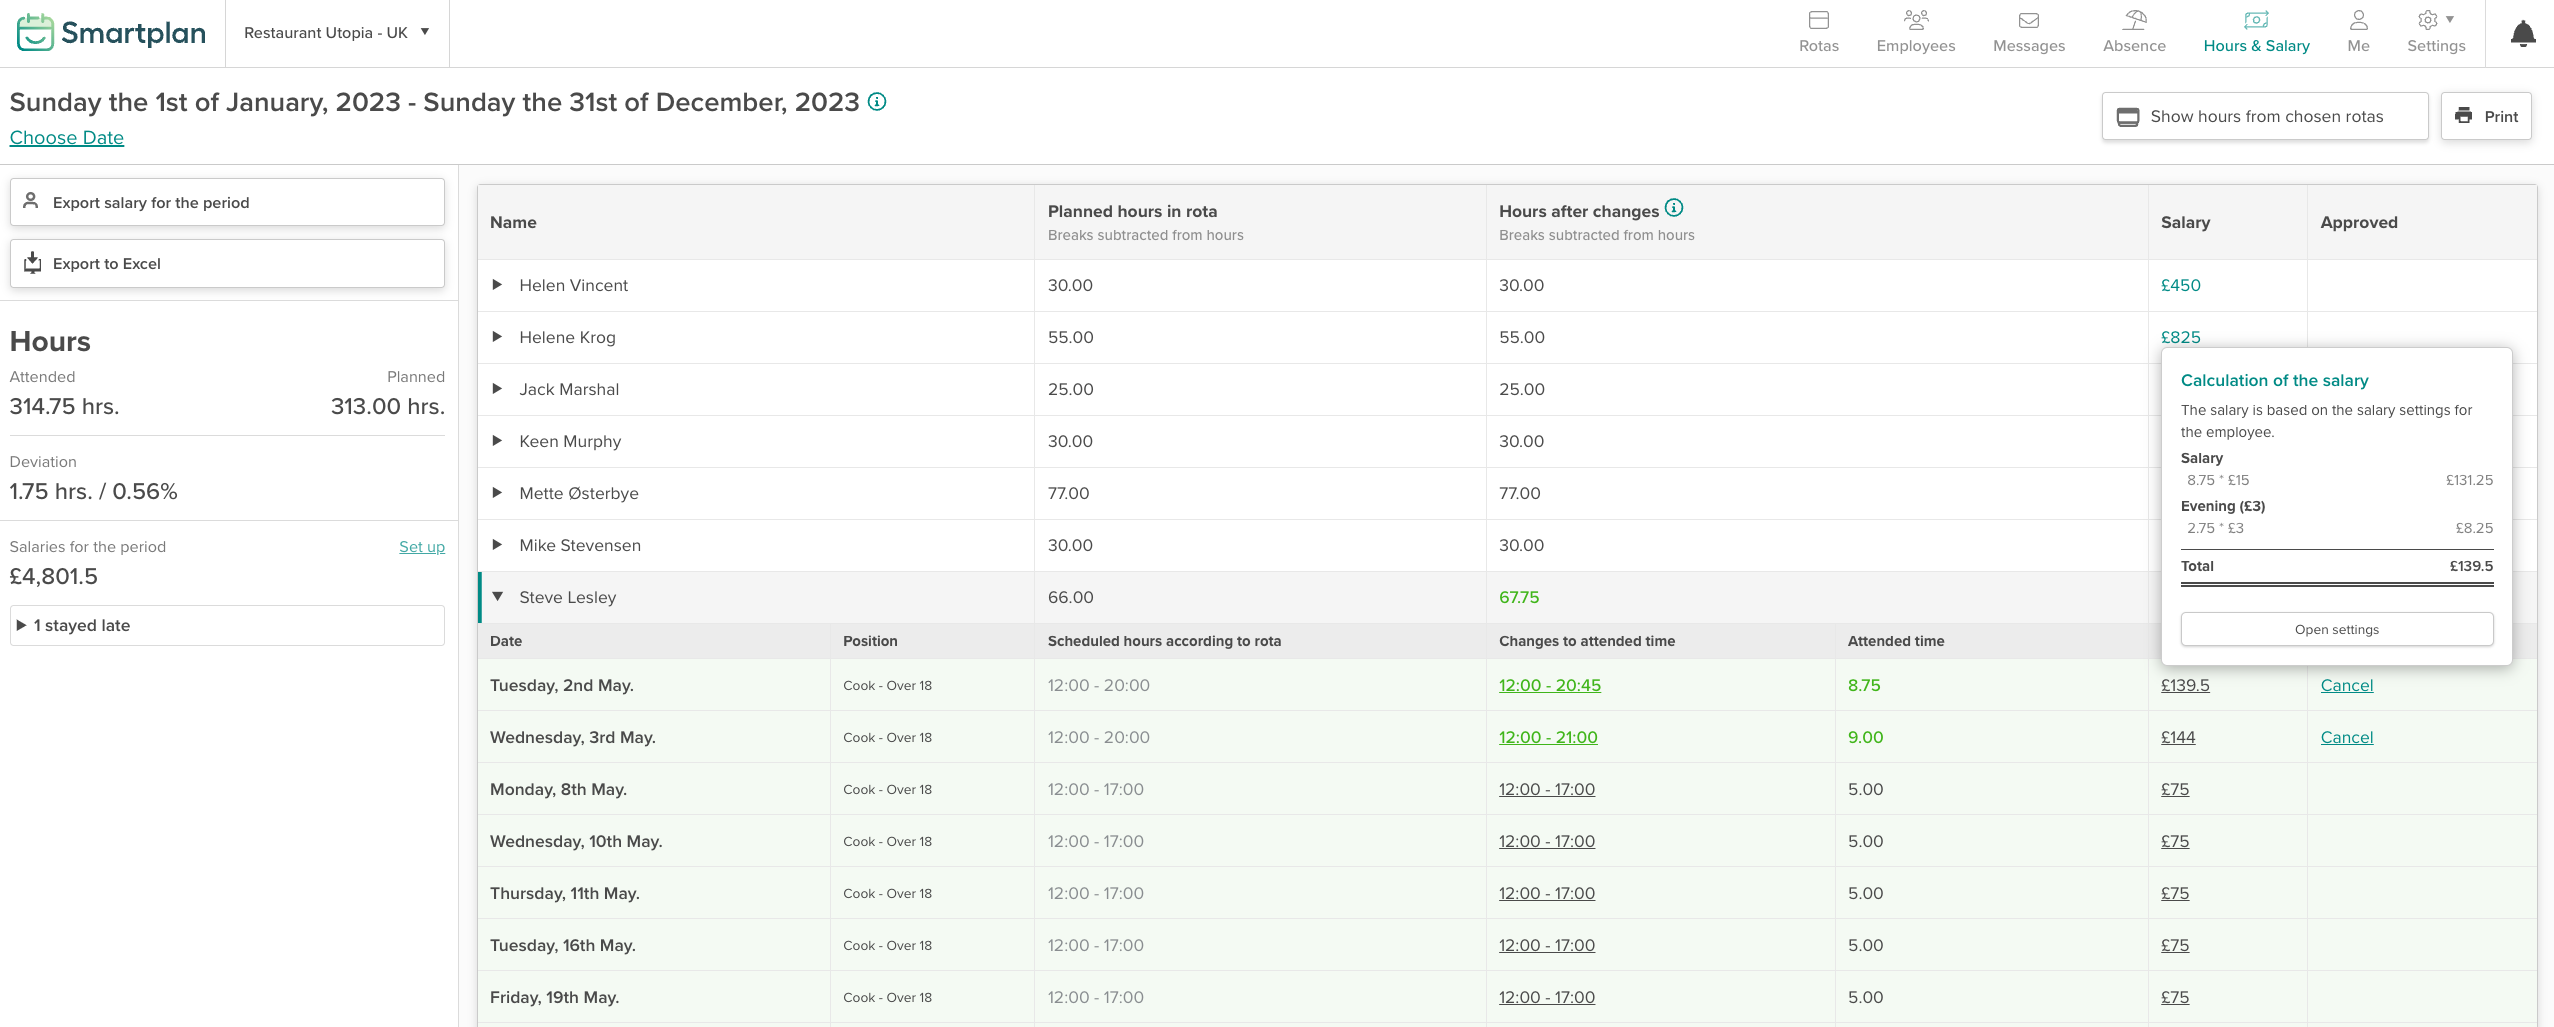
Task: Open the Settings gear menu
Action: tap(2434, 21)
